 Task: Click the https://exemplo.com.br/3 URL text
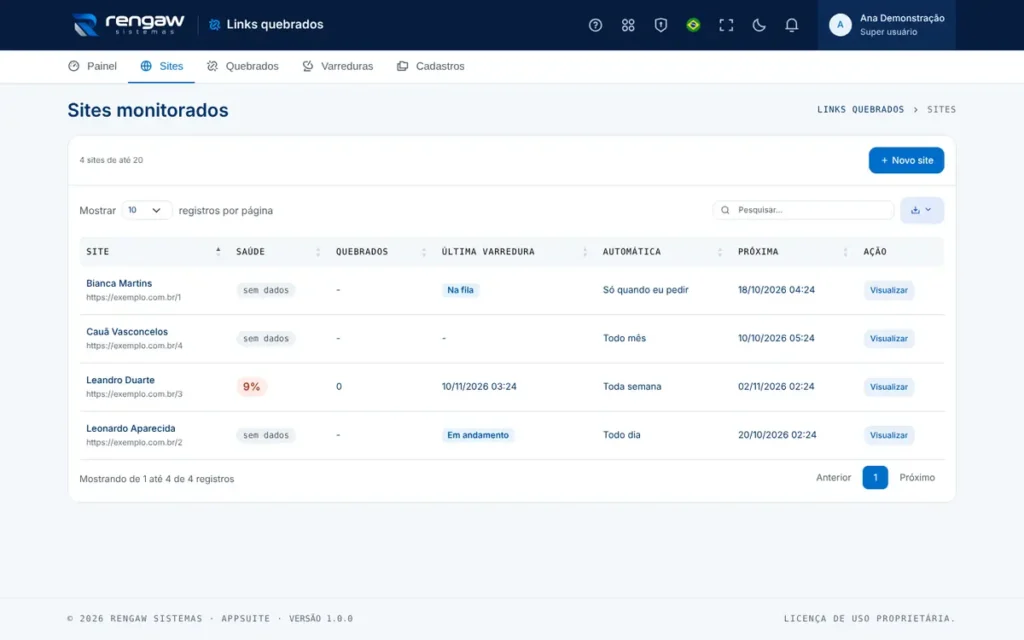(134, 394)
